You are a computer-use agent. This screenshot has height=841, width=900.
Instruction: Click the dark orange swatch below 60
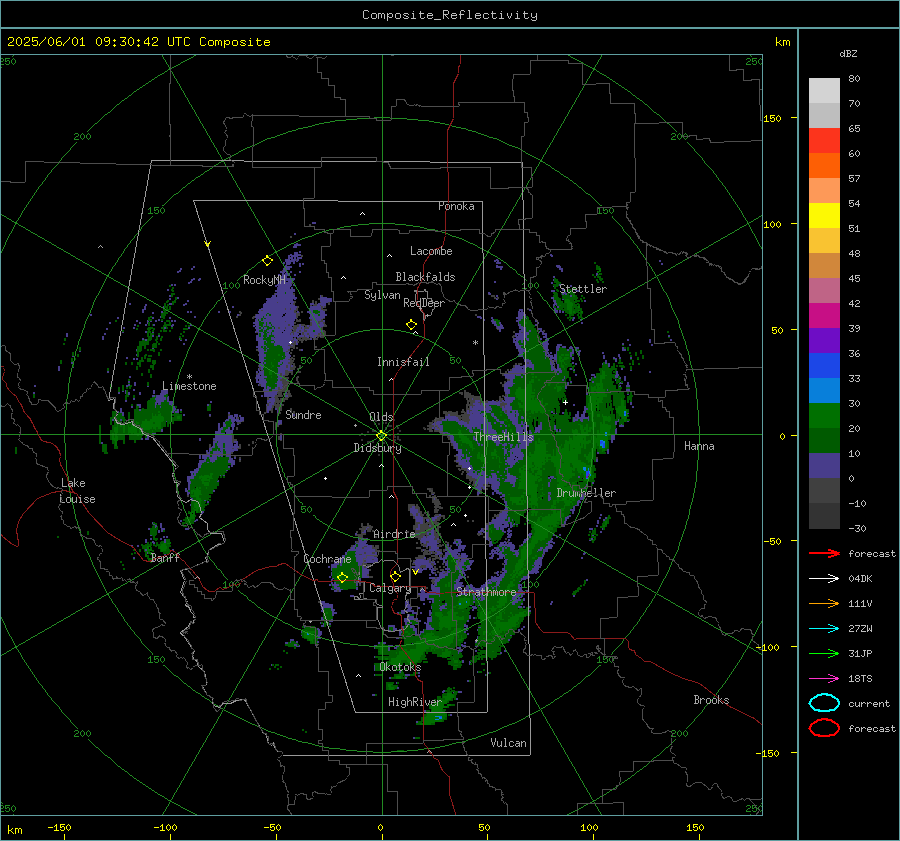[x=824, y=166]
